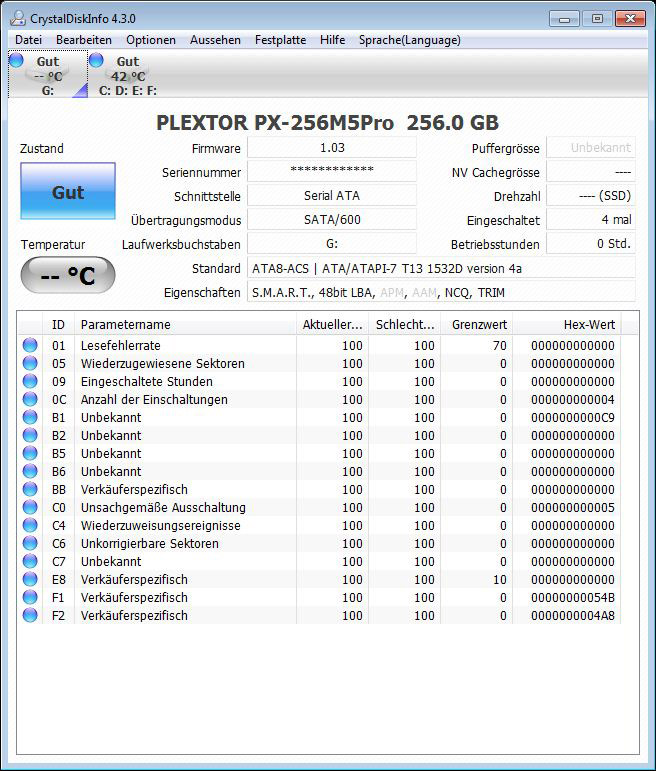Click status orb for Lesefehlerrate row
The height and width of the screenshot is (771, 656).
click(30, 345)
